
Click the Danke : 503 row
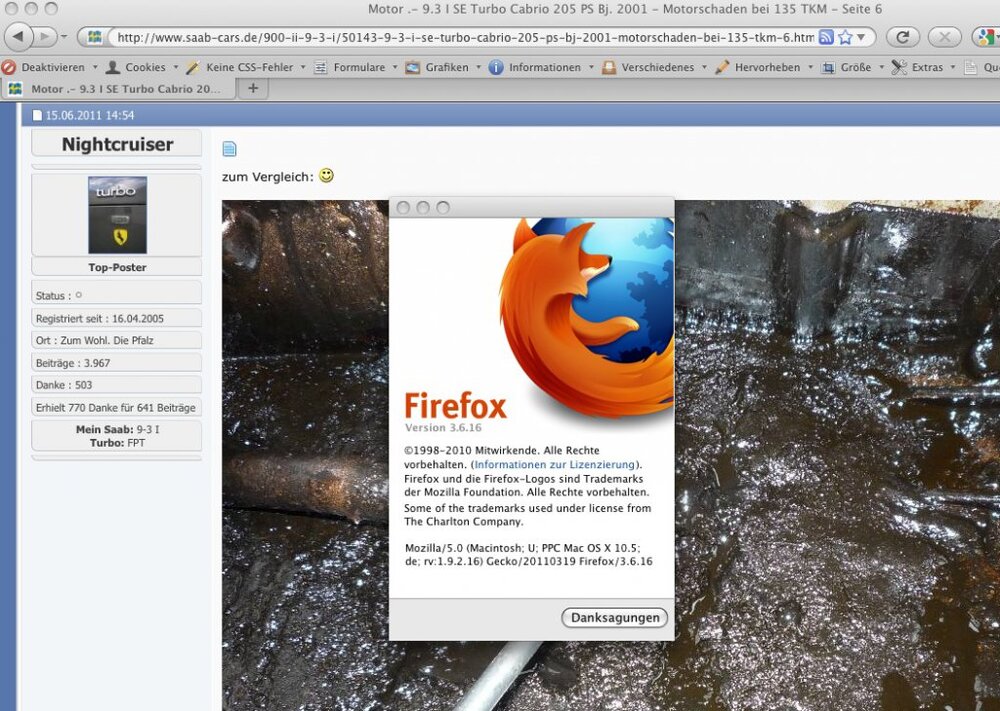(117, 385)
